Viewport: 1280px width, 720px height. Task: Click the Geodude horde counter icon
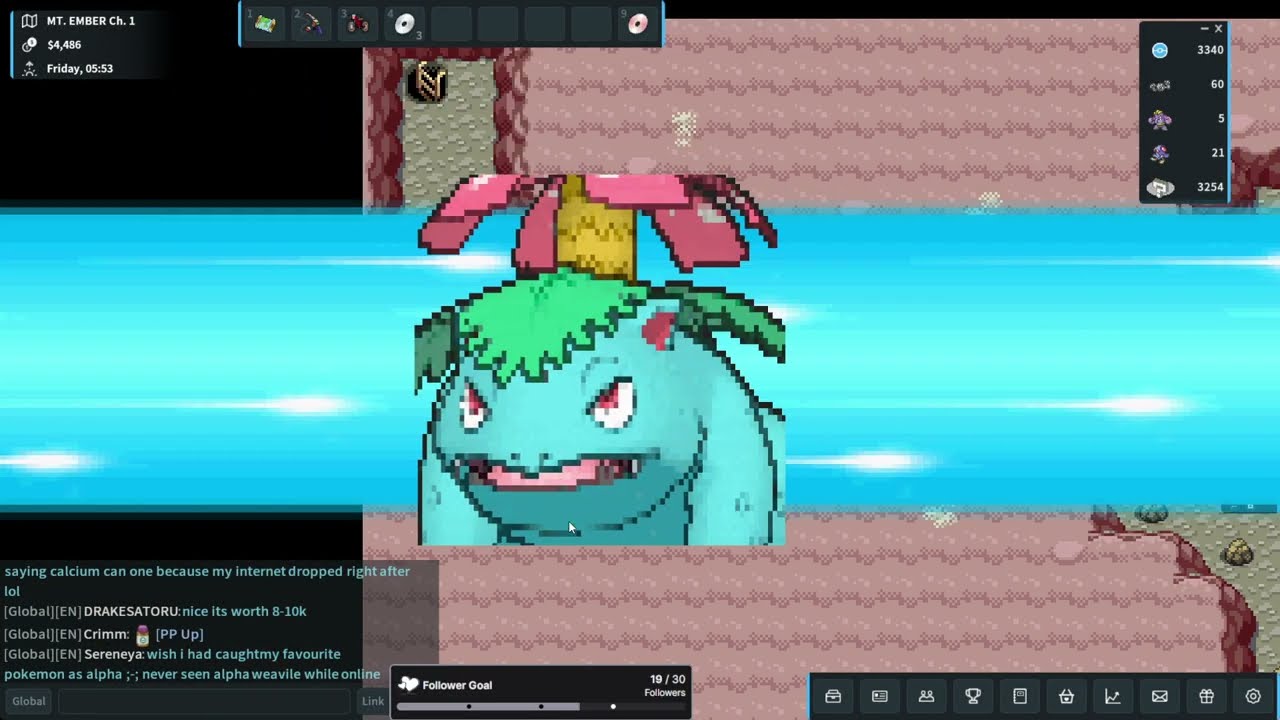click(1160, 85)
